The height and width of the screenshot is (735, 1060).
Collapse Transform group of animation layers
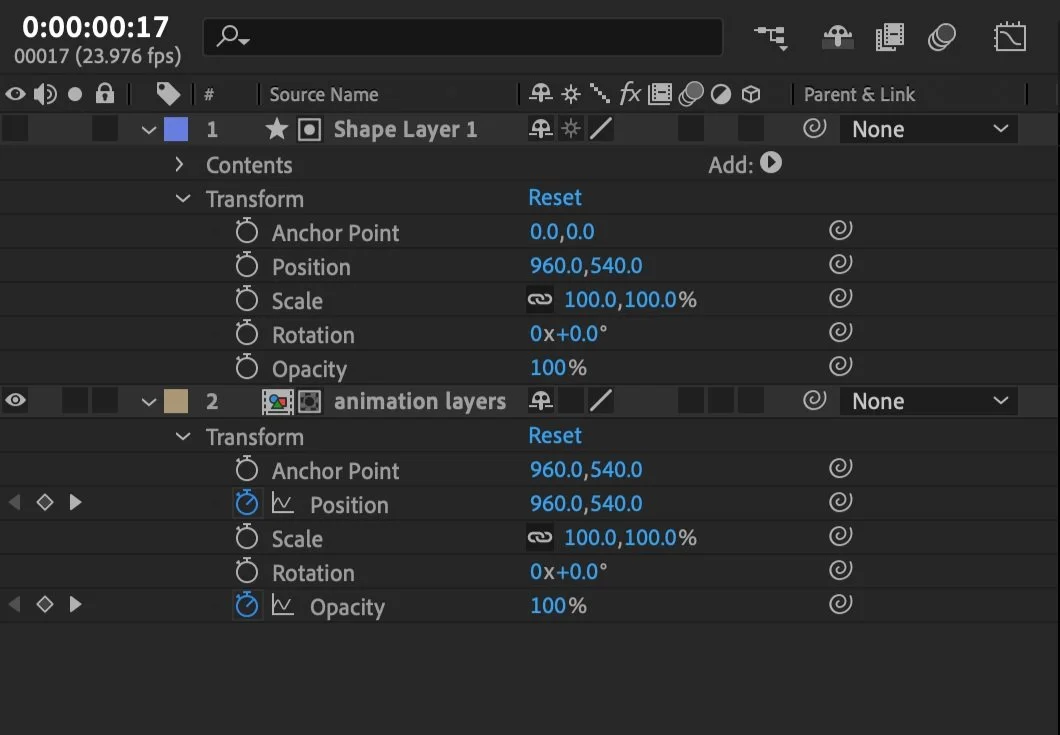[183, 437]
